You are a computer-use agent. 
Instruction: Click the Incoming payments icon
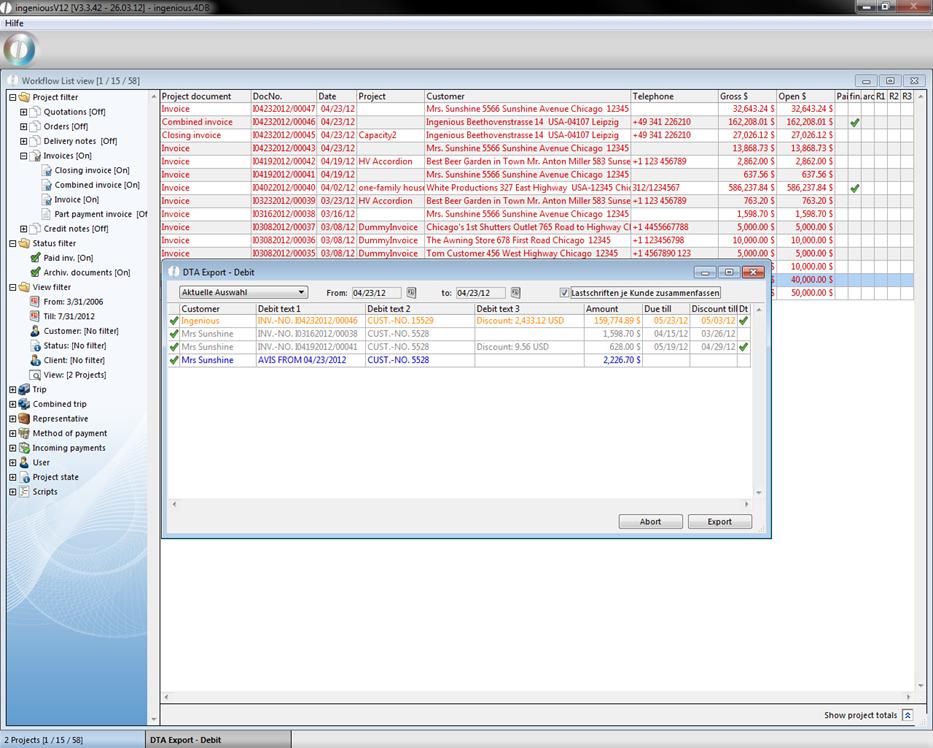pyautogui.click(x=24, y=448)
